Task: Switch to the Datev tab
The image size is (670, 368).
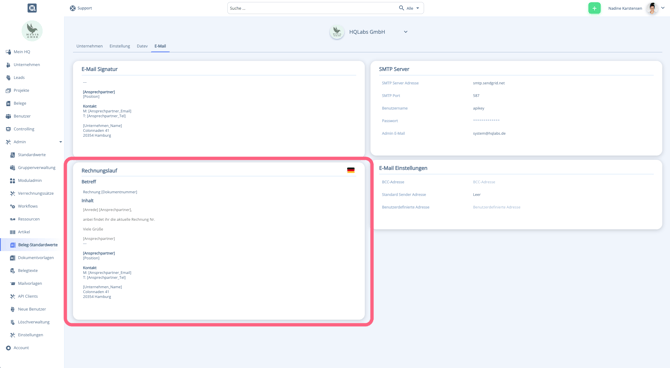Action: pyautogui.click(x=142, y=46)
